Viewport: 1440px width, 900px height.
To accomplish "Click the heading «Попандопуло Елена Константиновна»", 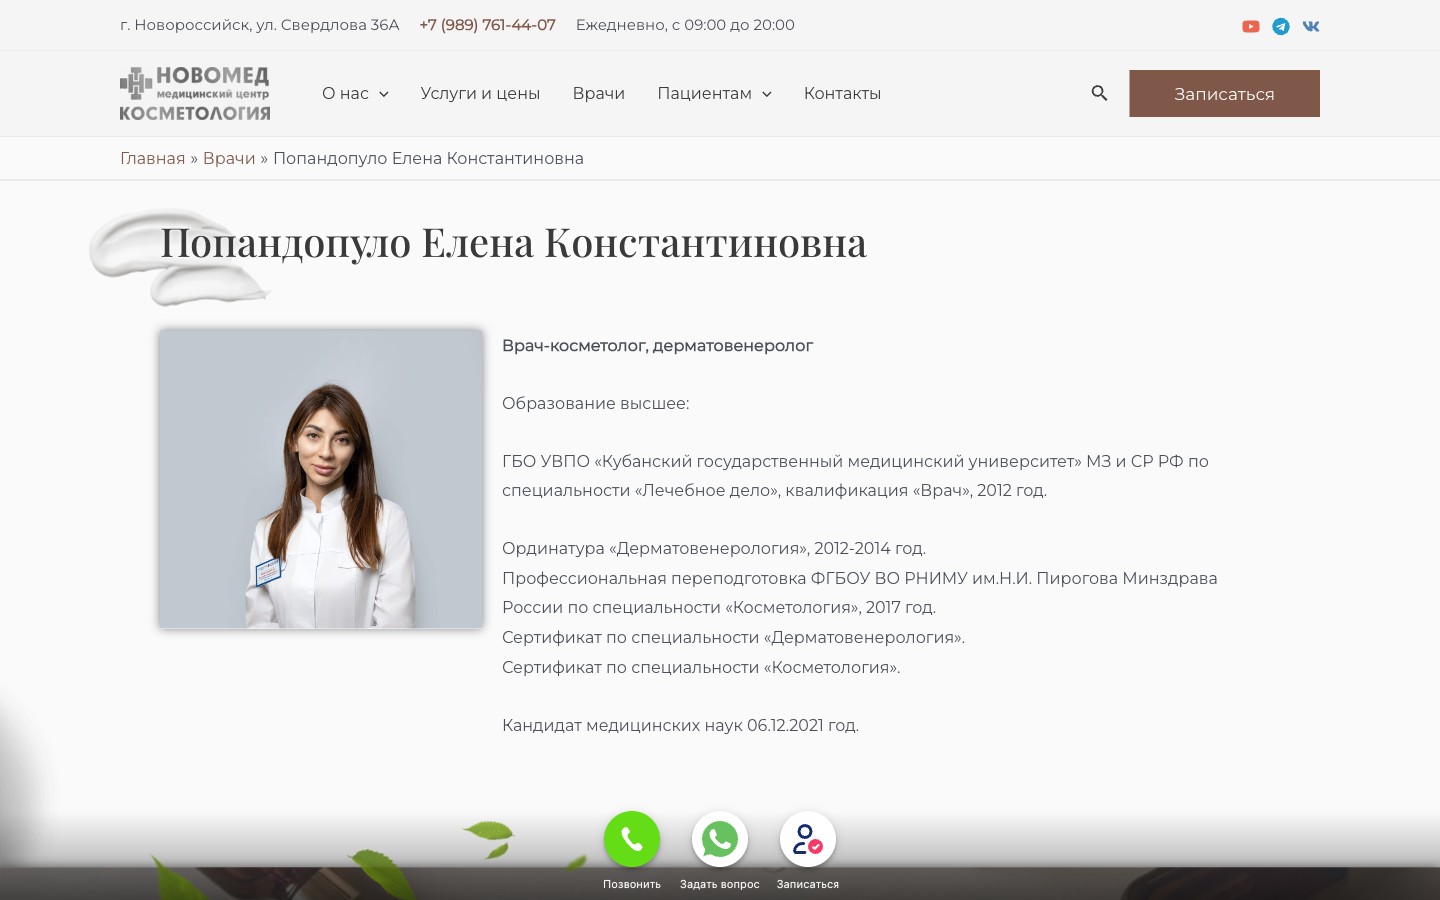I will click(x=513, y=243).
